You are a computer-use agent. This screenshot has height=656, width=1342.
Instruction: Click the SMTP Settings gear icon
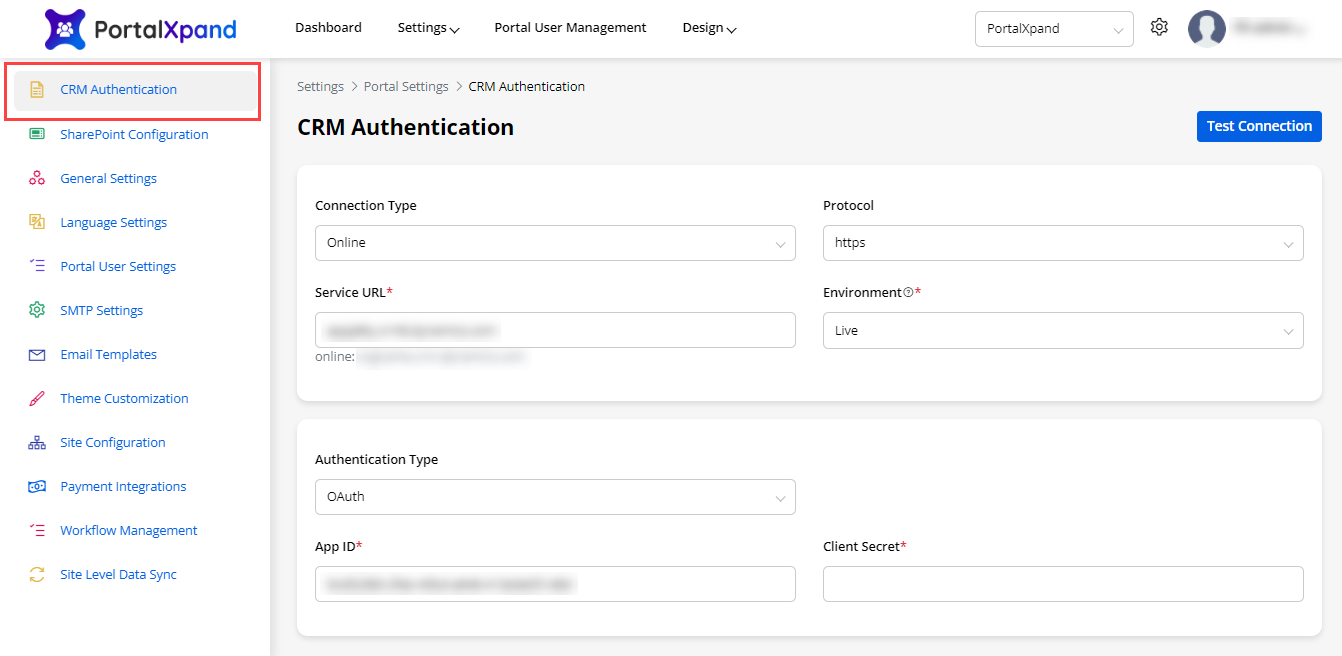pyautogui.click(x=37, y=310)
